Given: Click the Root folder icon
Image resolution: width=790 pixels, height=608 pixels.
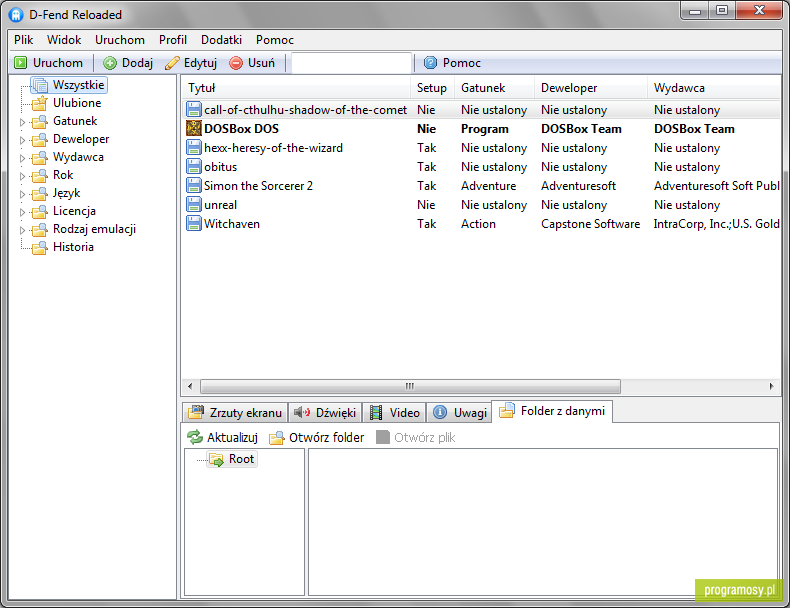Looking at the screenshot, I should tap(217, 459).
